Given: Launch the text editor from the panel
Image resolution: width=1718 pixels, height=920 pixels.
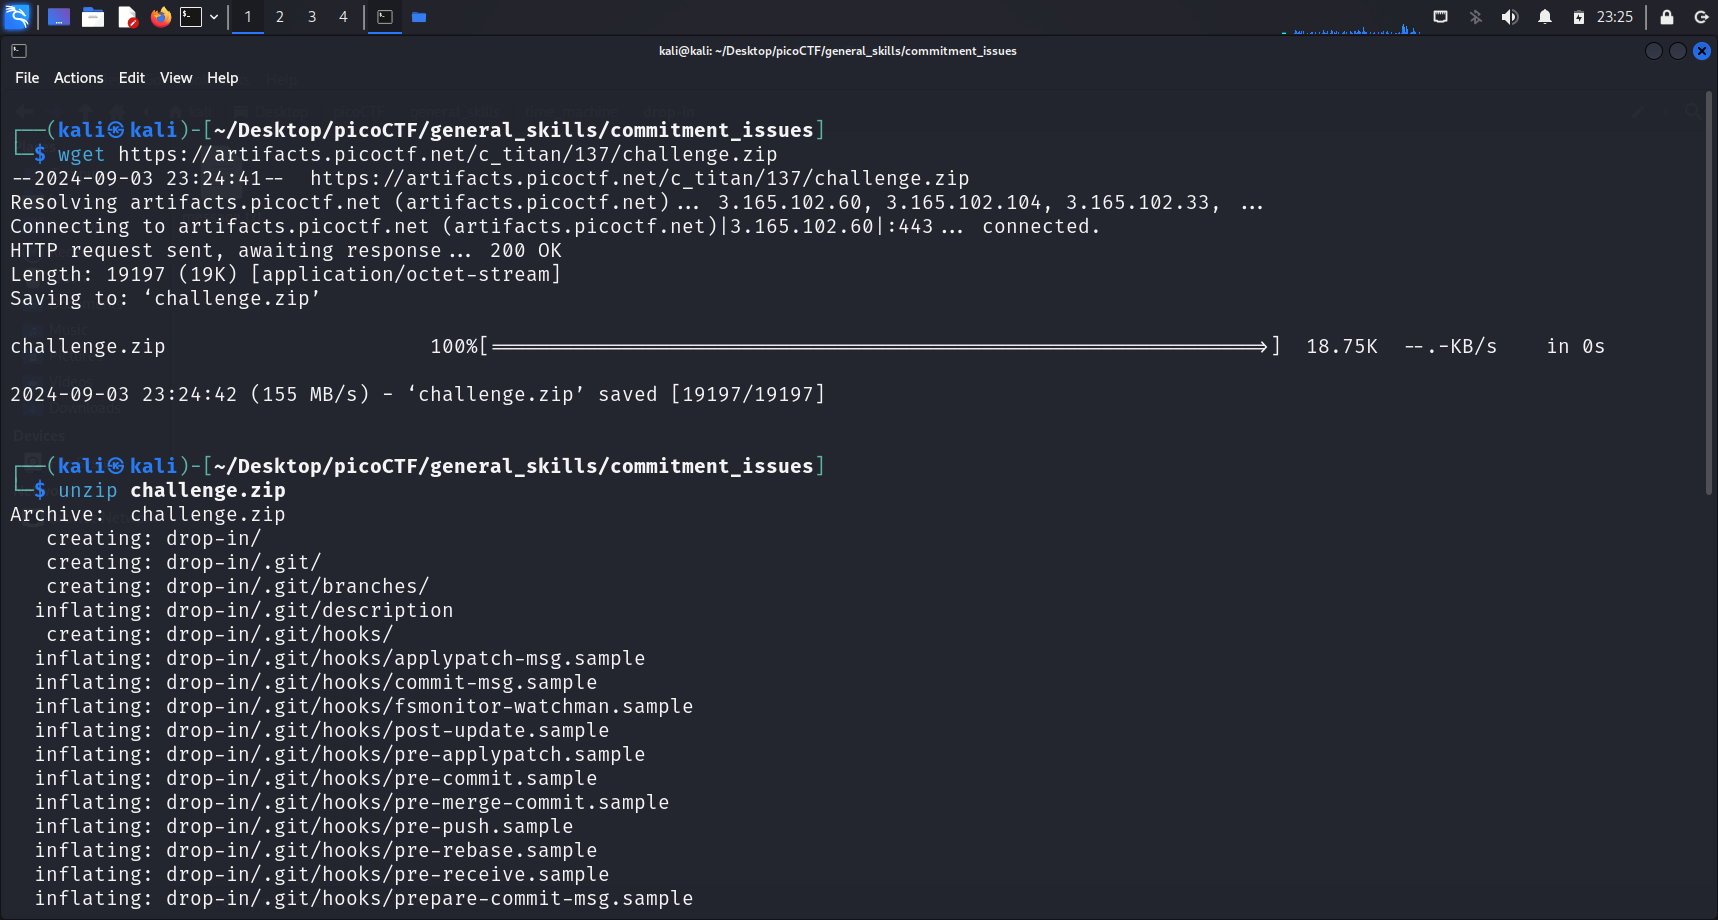Looking at the screenshot, I should click(127, 17).
